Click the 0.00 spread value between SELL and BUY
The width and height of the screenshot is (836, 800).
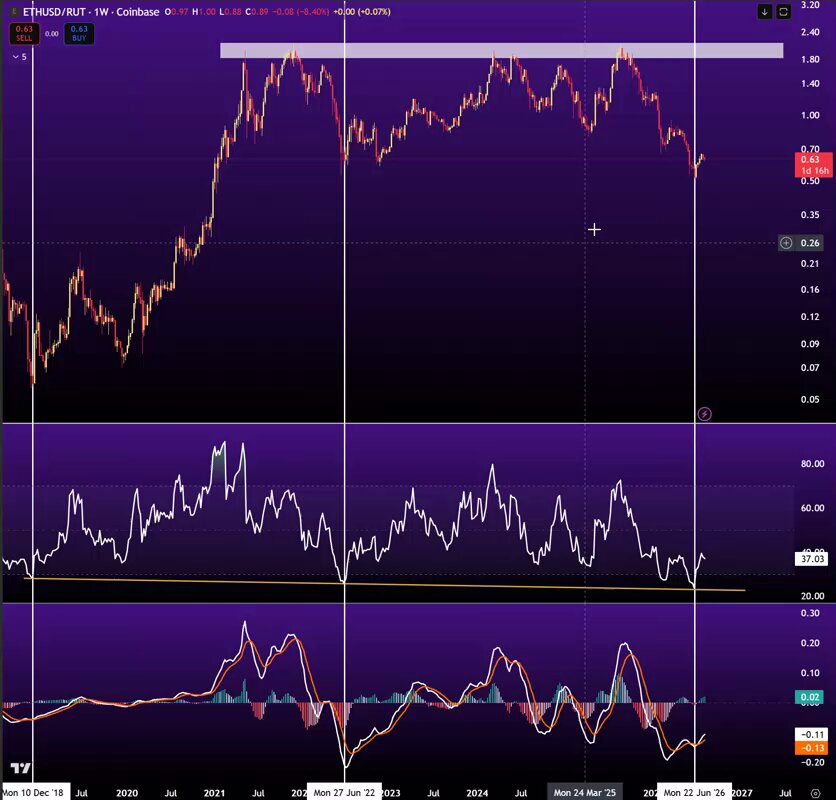click(52, 34)
